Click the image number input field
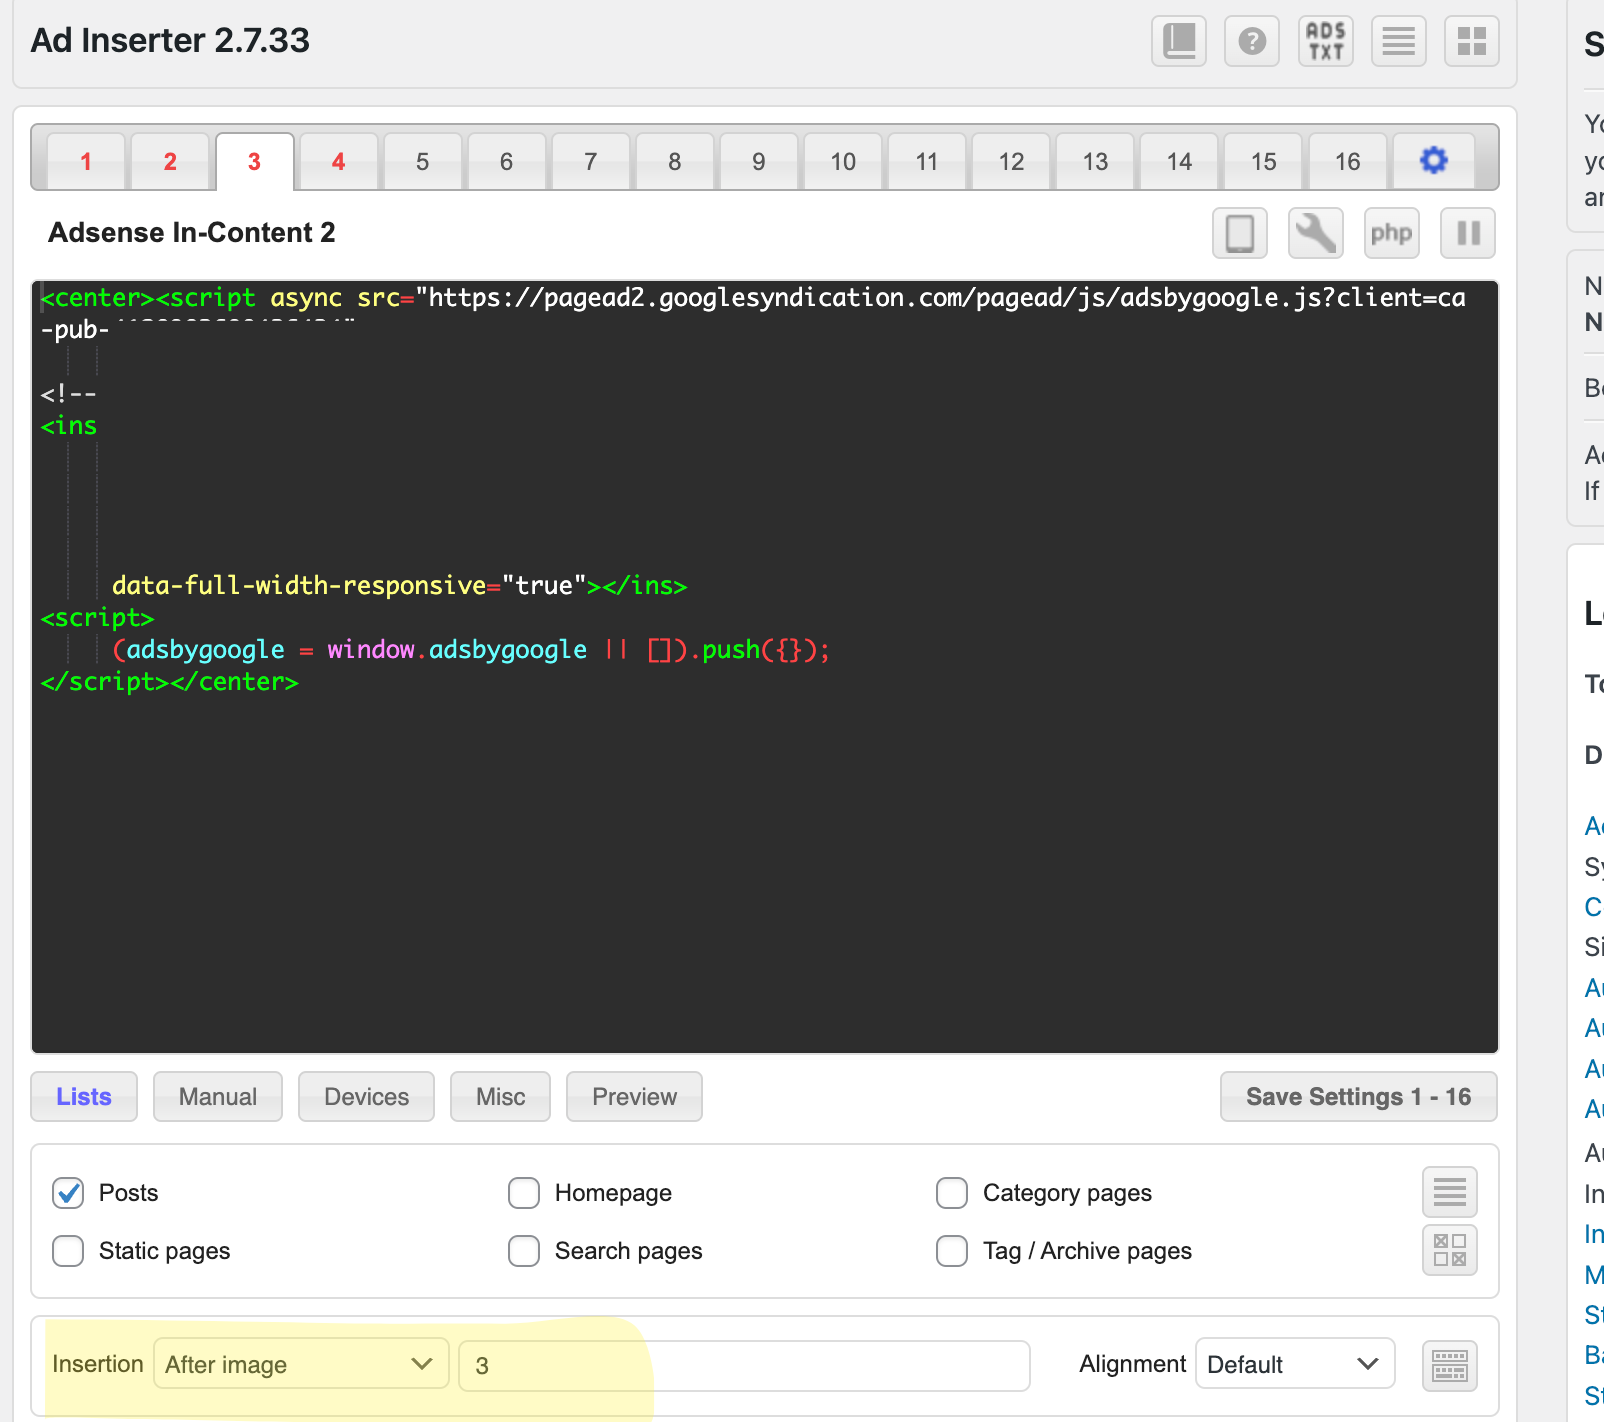 tap(743, 1366)
